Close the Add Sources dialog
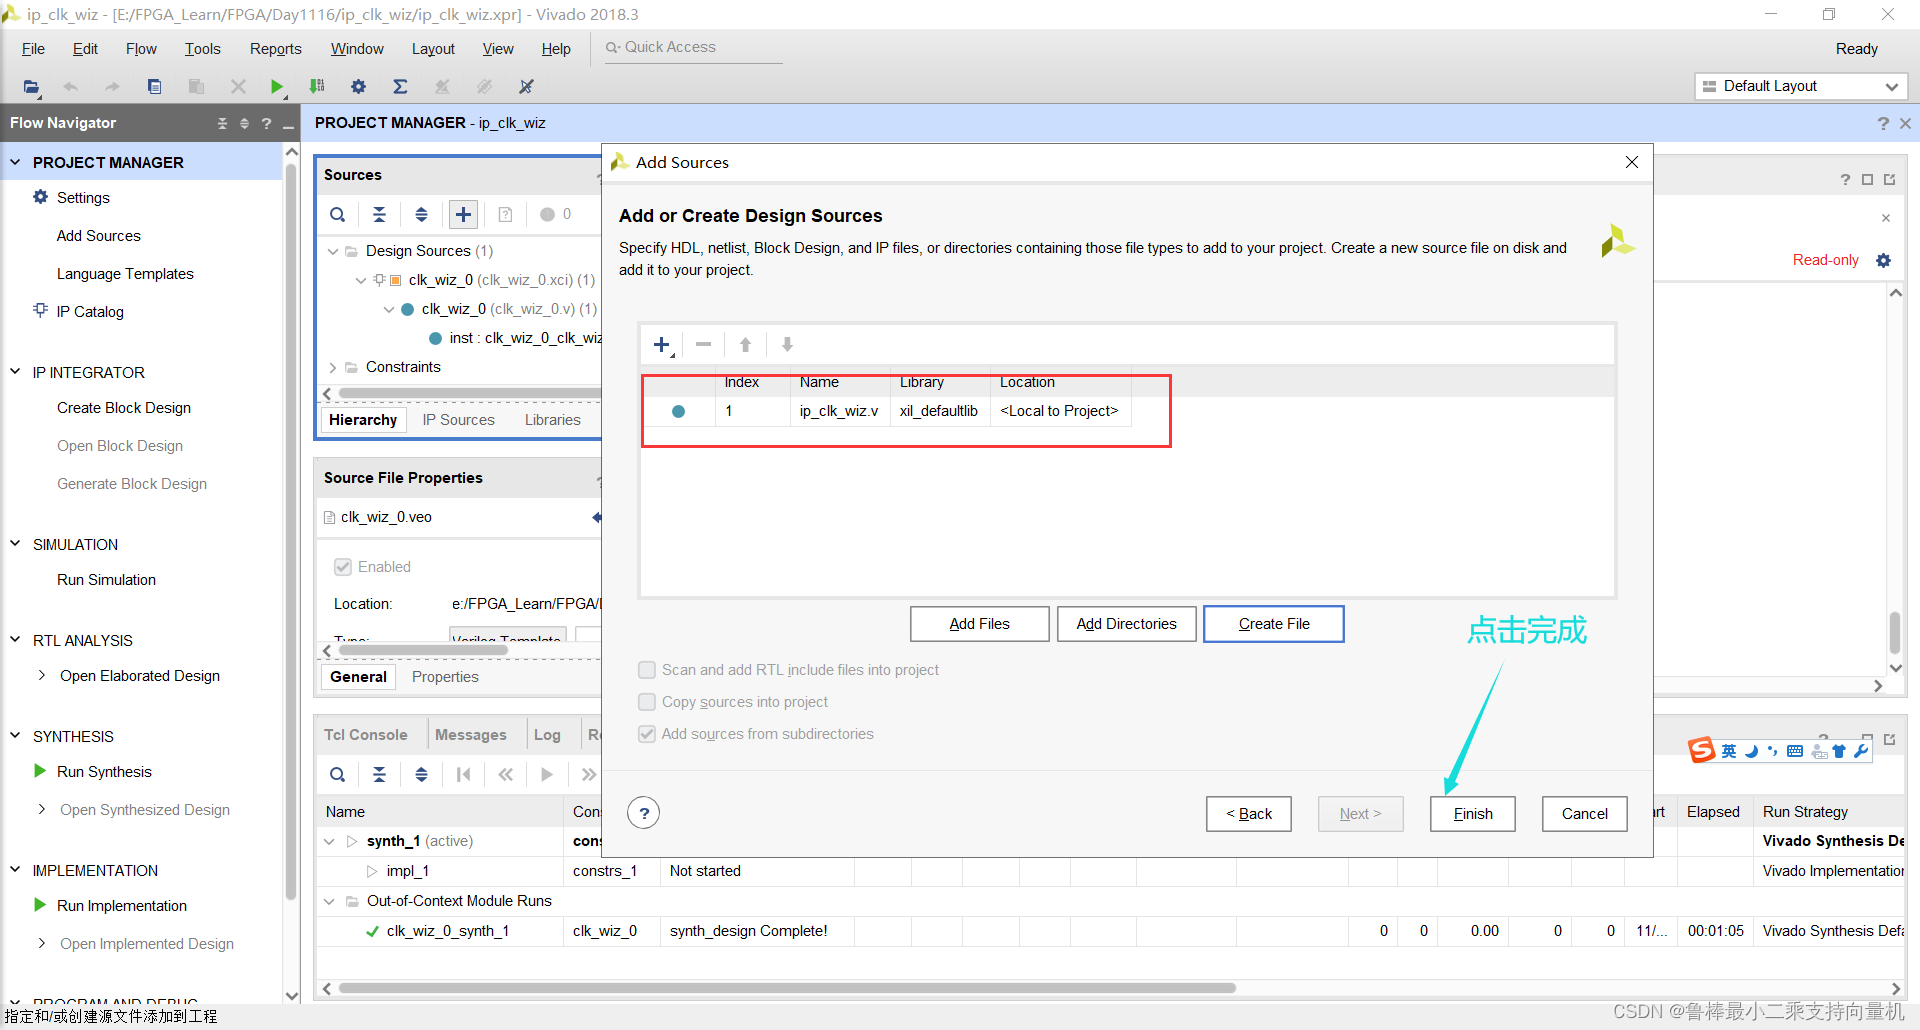The height and width of the screenshot is (1030, 1920). pyautogui.click(x=1631, y=162)
